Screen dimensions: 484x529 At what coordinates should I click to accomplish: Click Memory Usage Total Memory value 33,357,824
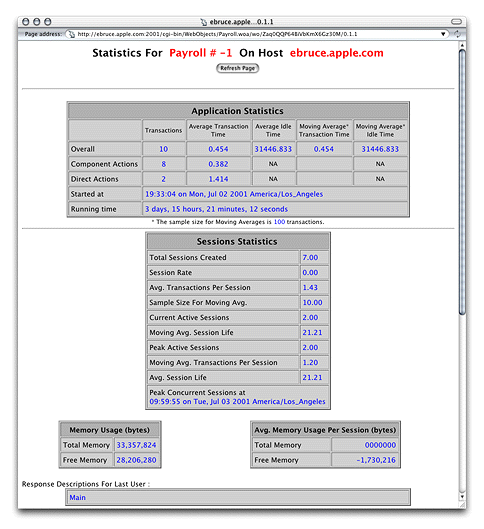(136, 445)
